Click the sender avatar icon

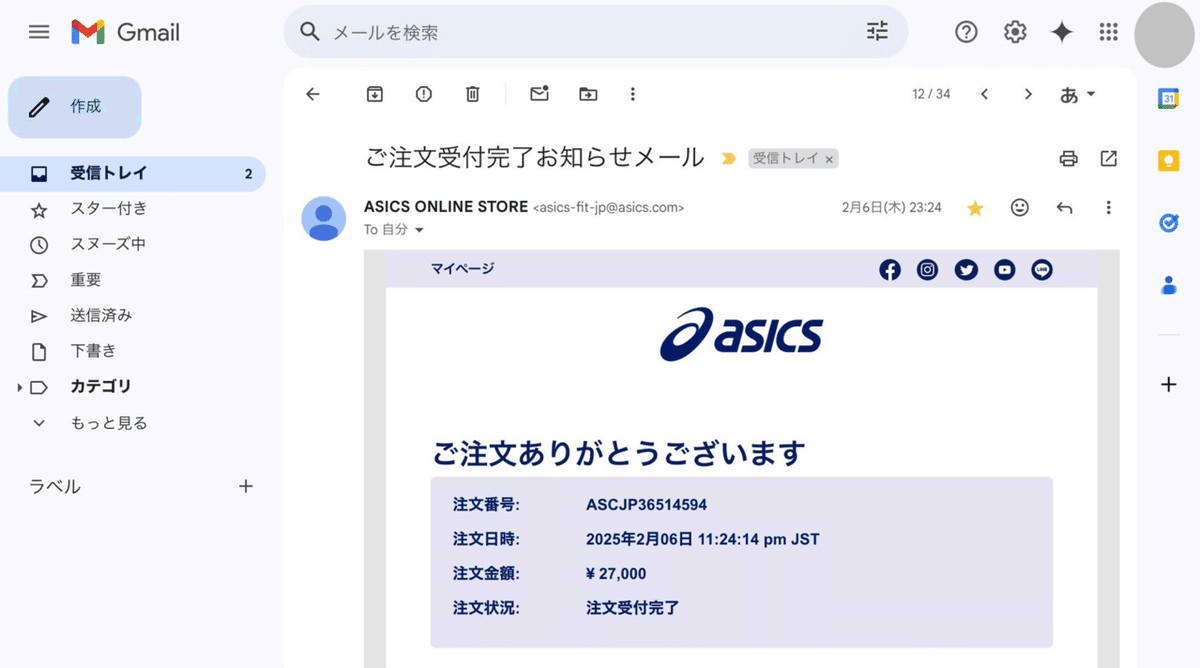(324, 219)
